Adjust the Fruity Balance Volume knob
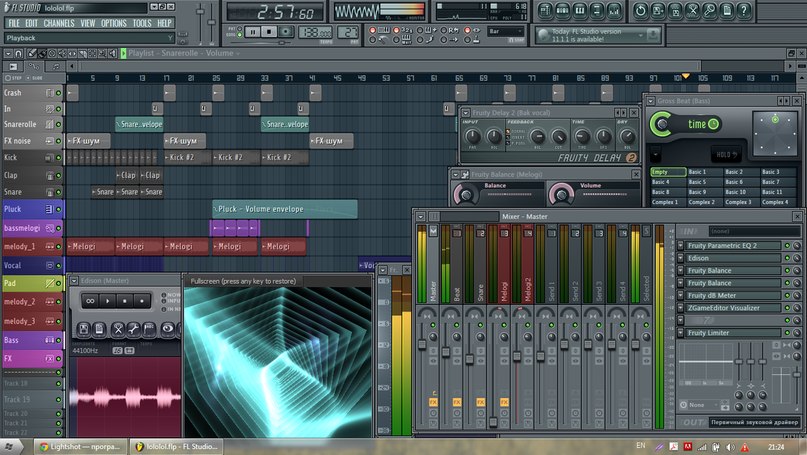807x455 pixels. (x=562, y=195)
